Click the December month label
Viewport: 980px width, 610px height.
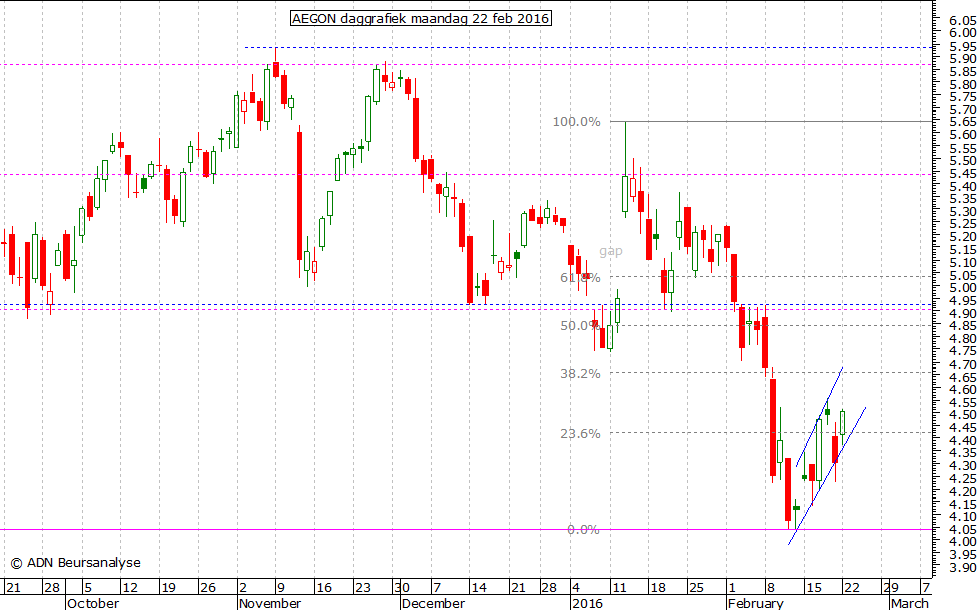click(x=433, y=603)
